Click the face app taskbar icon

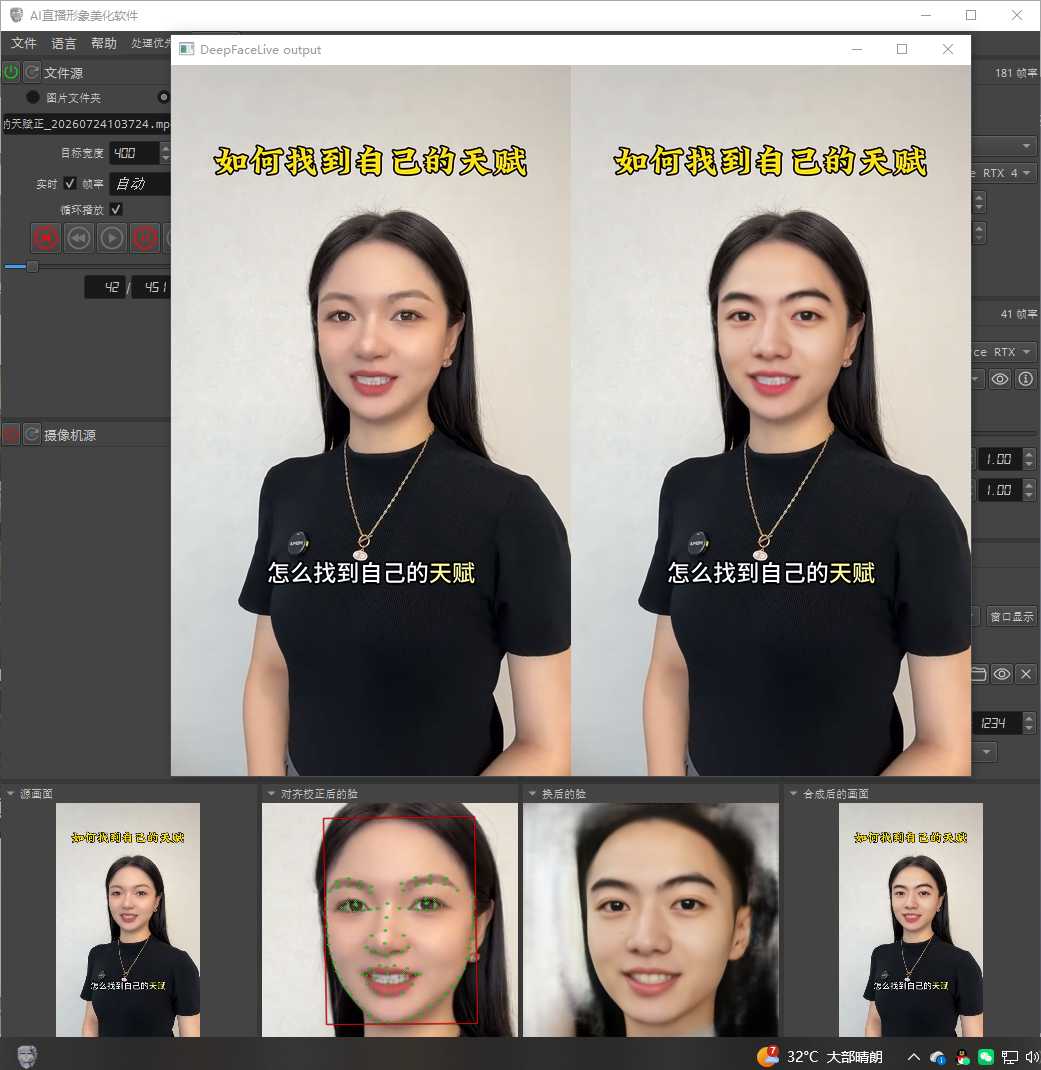pos(27,1056)
